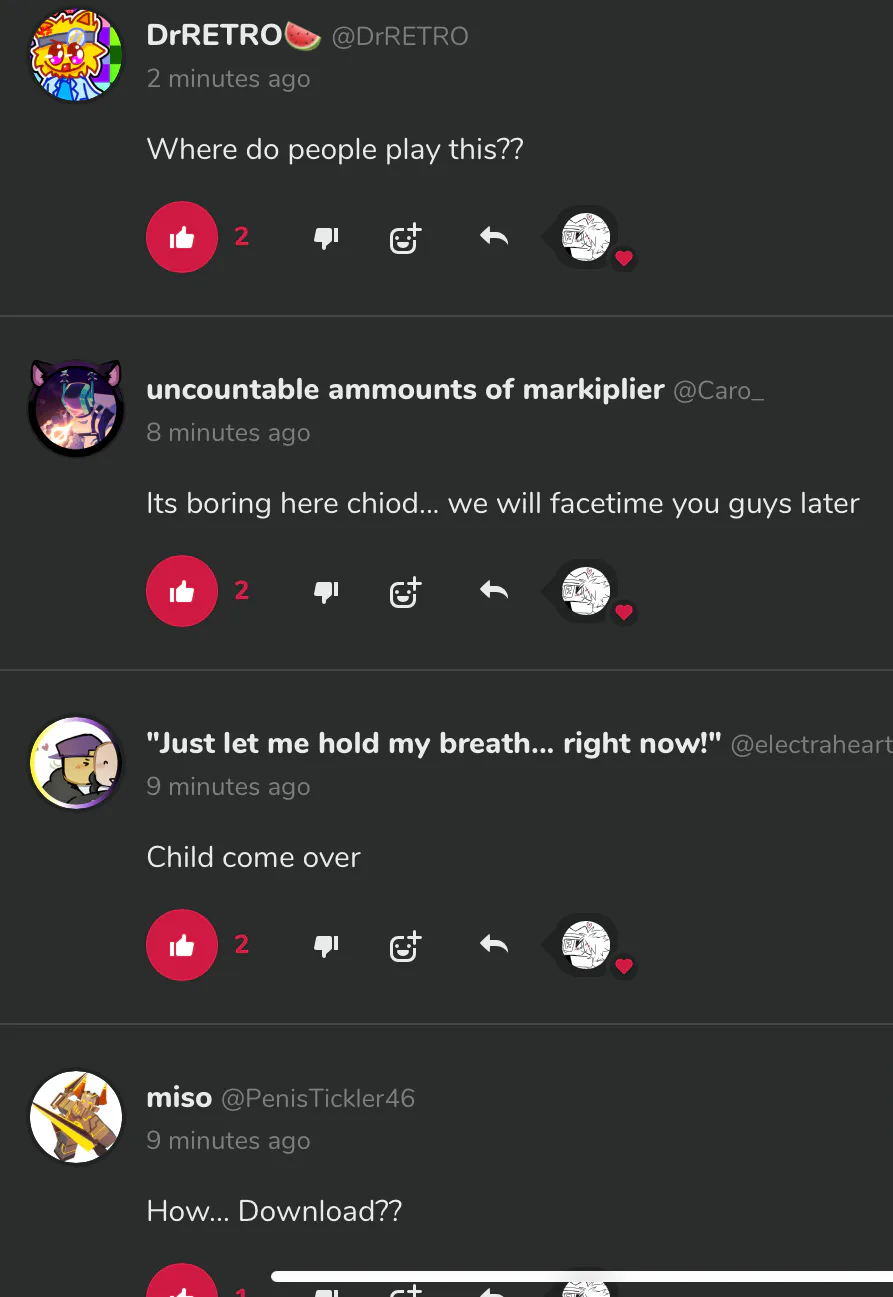The image size is (893, 1297).
Task: Open 'uncountable ammounts of markiplier' profile name
Action: click(405, 390)
